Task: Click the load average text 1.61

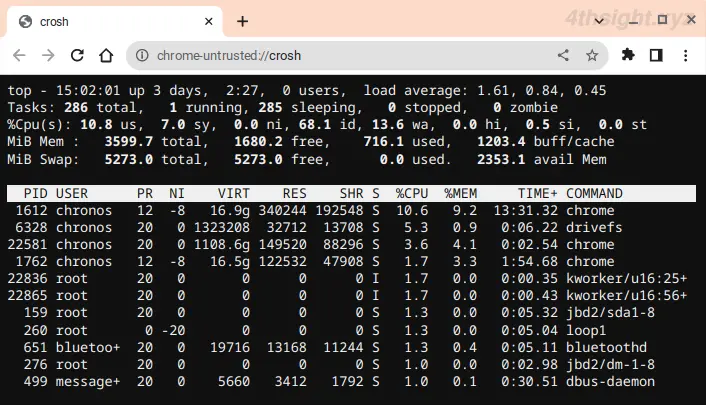Action: click(x=493, y=91)
